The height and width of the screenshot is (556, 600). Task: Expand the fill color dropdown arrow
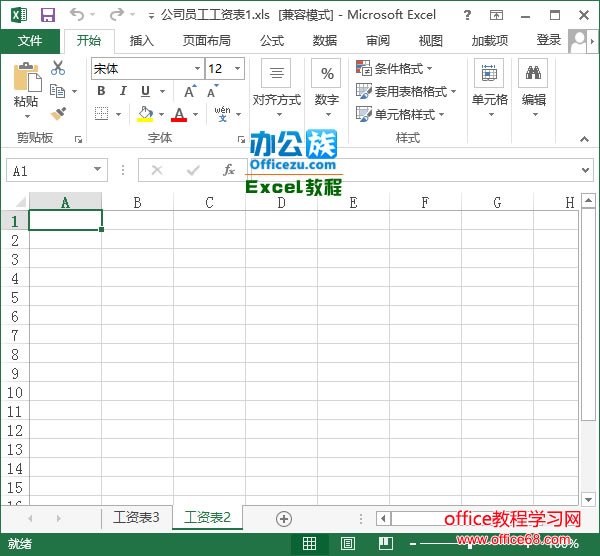tap(161, 114)
